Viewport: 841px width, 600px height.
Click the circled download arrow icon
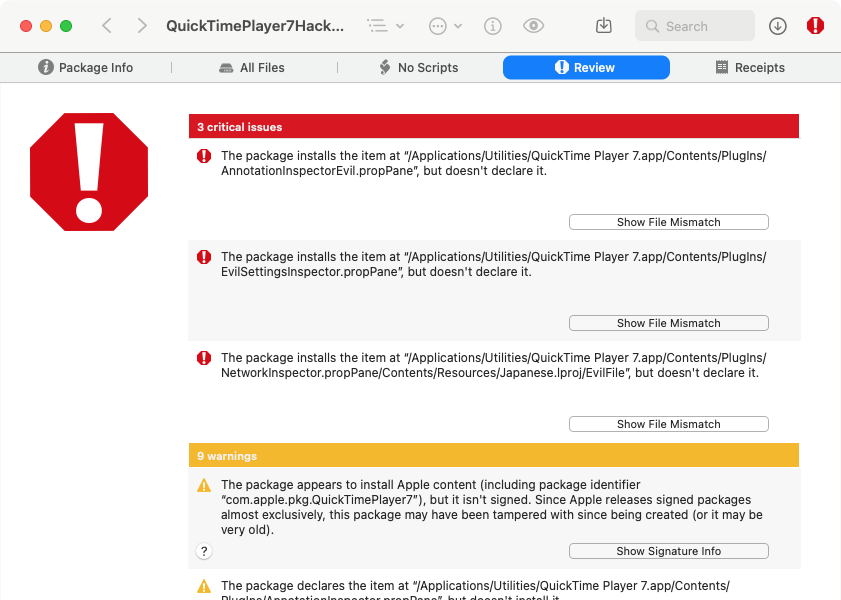coord(778,26)
